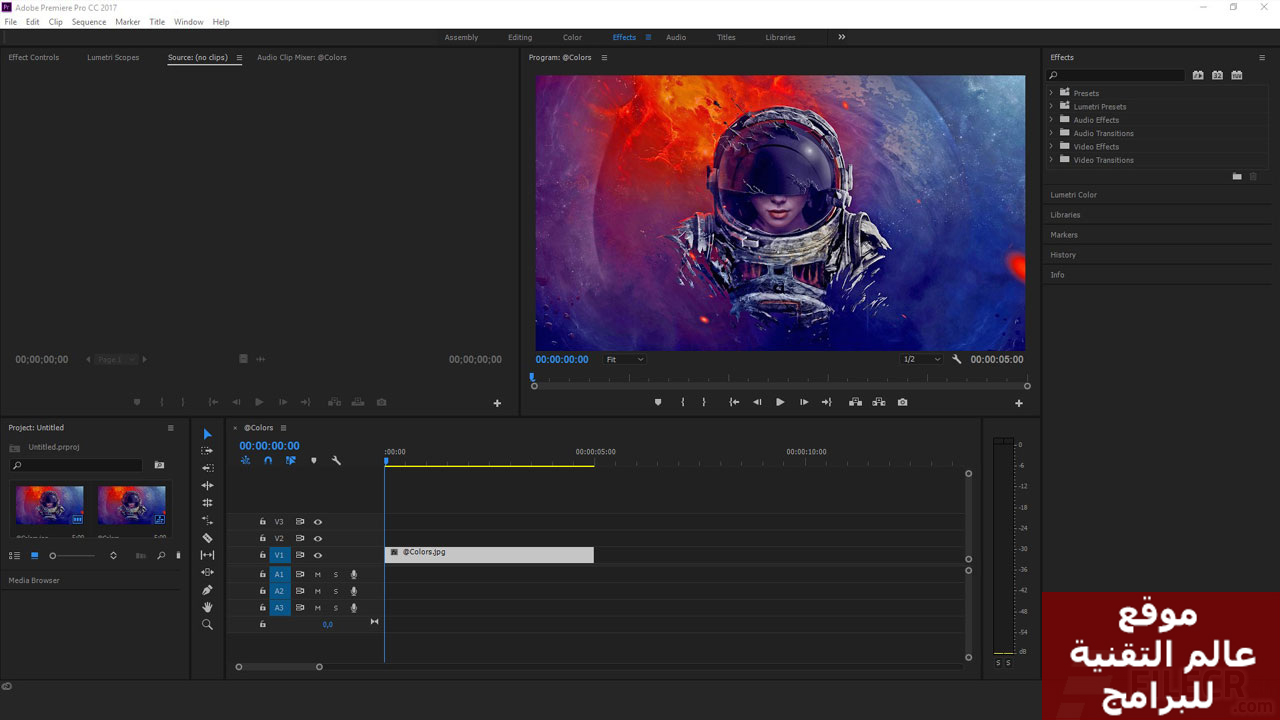Open the Sequence menu
This screenshot has height=720, width=1280.
point(89,21)
